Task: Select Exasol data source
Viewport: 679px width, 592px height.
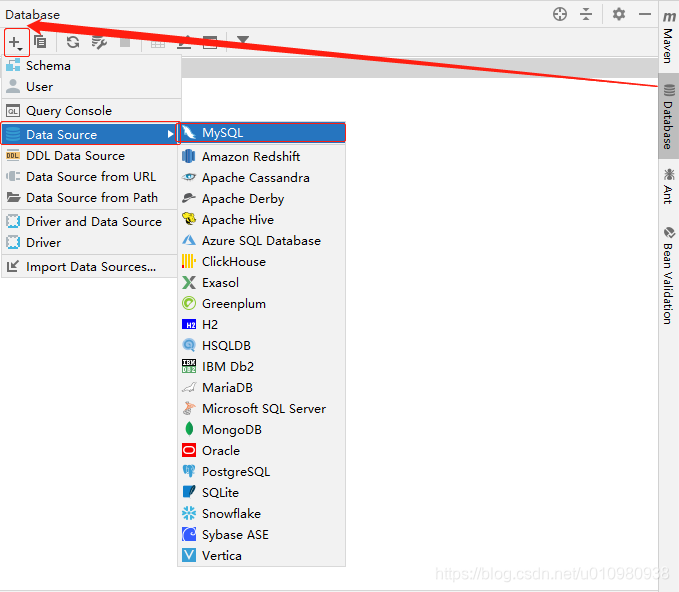Action: [x=262, y=283]
